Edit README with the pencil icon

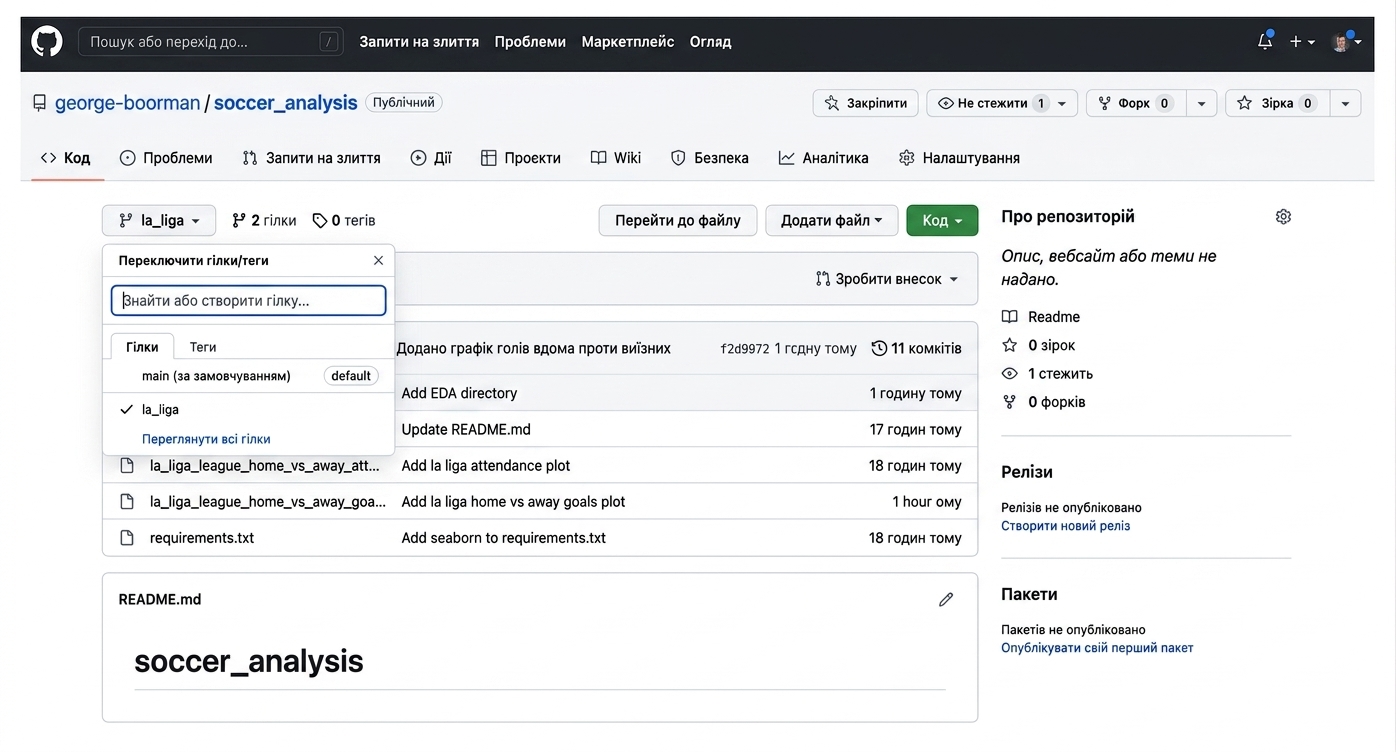click(x=946, y=600)
